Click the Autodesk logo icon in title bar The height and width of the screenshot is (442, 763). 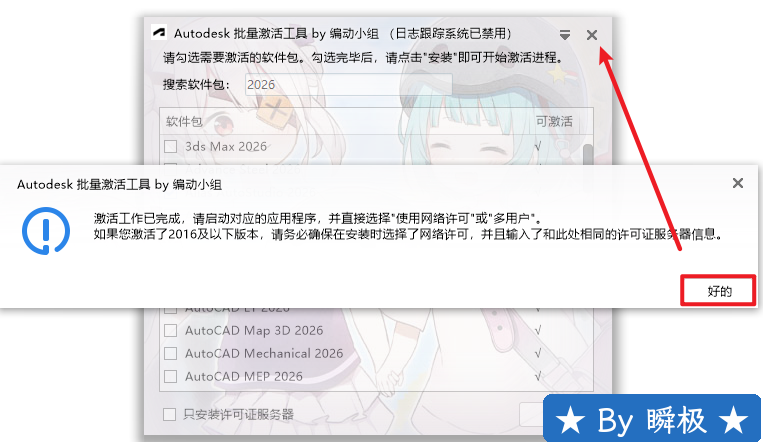click(159, 33)
